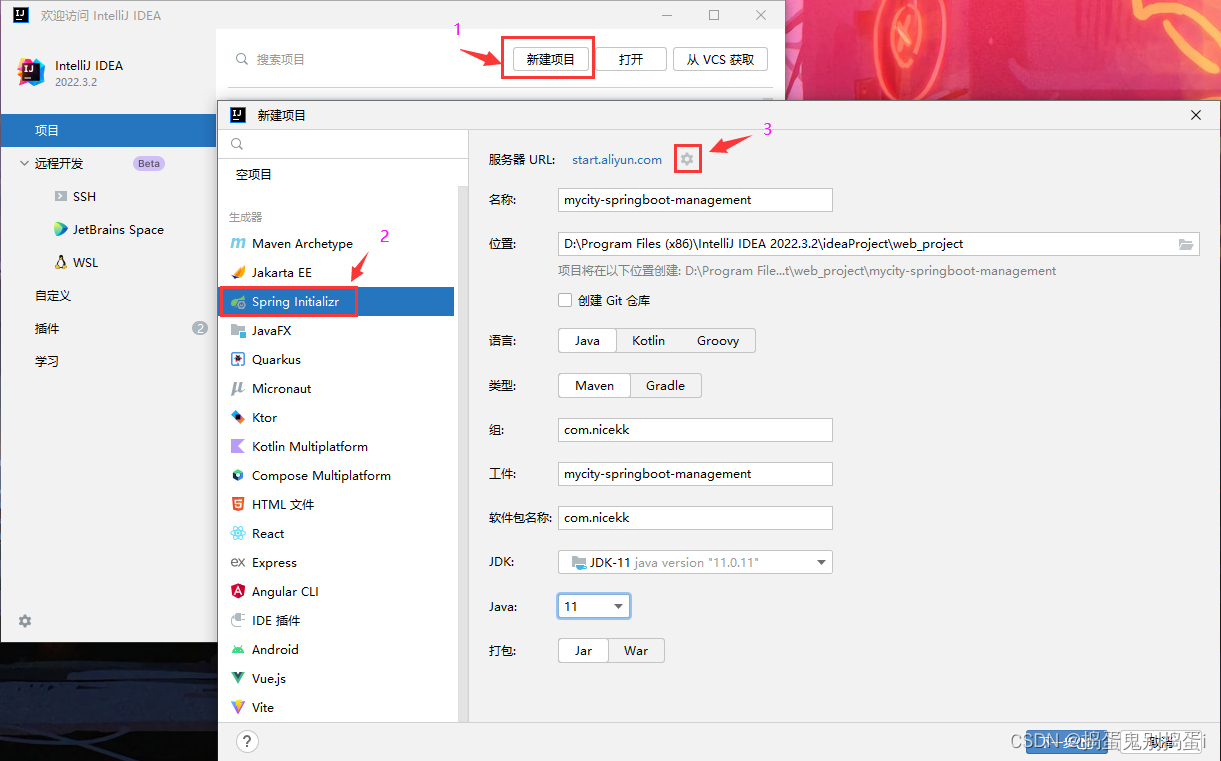Click the Spring Initializr leaf icon
The image size is (1221, 761).
(238, 301)
